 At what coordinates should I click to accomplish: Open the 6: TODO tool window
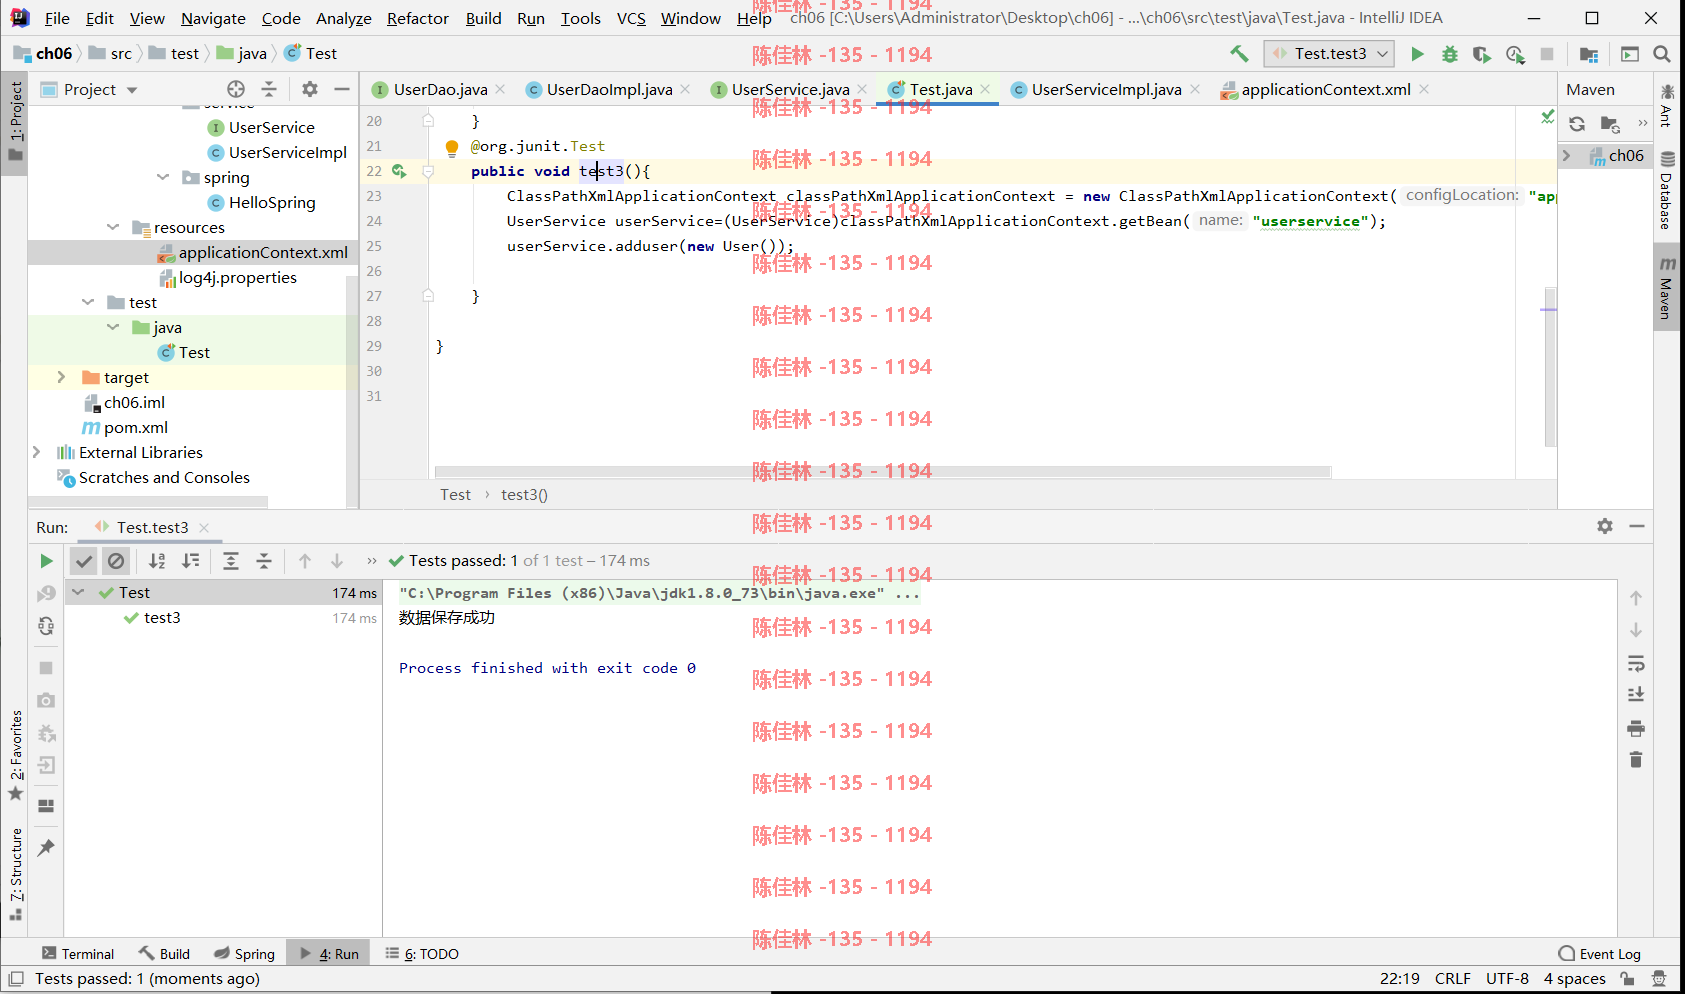tap(422, 954)
